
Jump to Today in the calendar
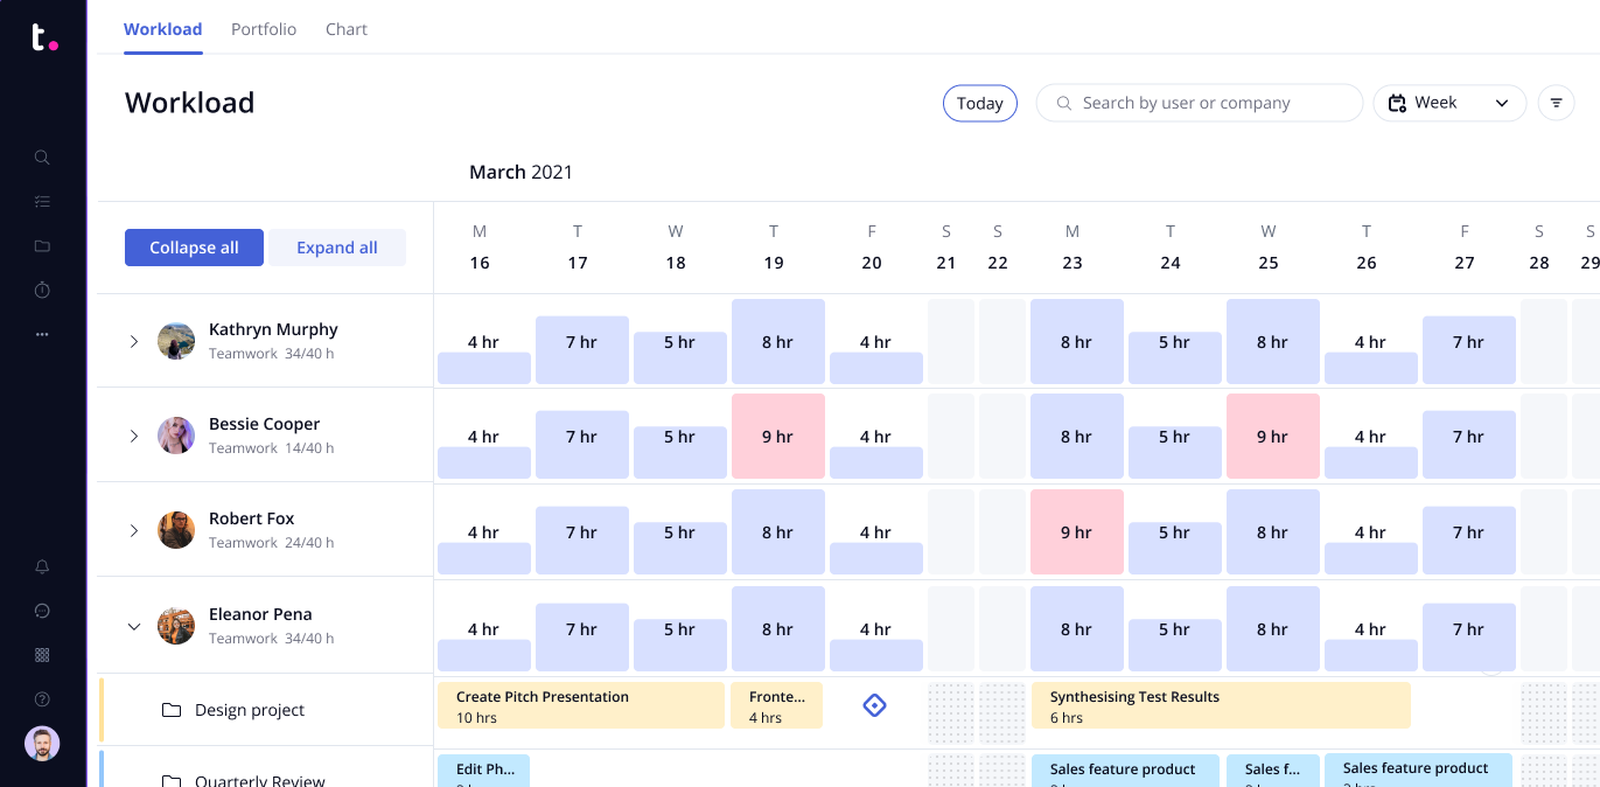point(979,103)
